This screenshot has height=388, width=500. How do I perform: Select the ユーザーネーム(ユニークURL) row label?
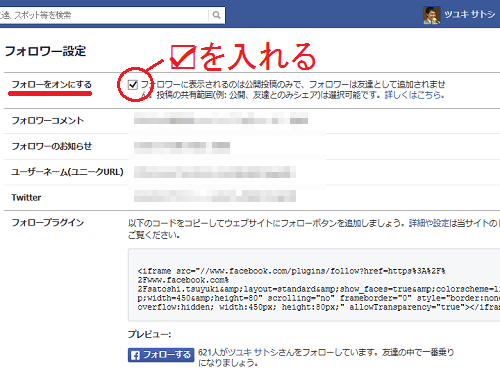point(67,172)
